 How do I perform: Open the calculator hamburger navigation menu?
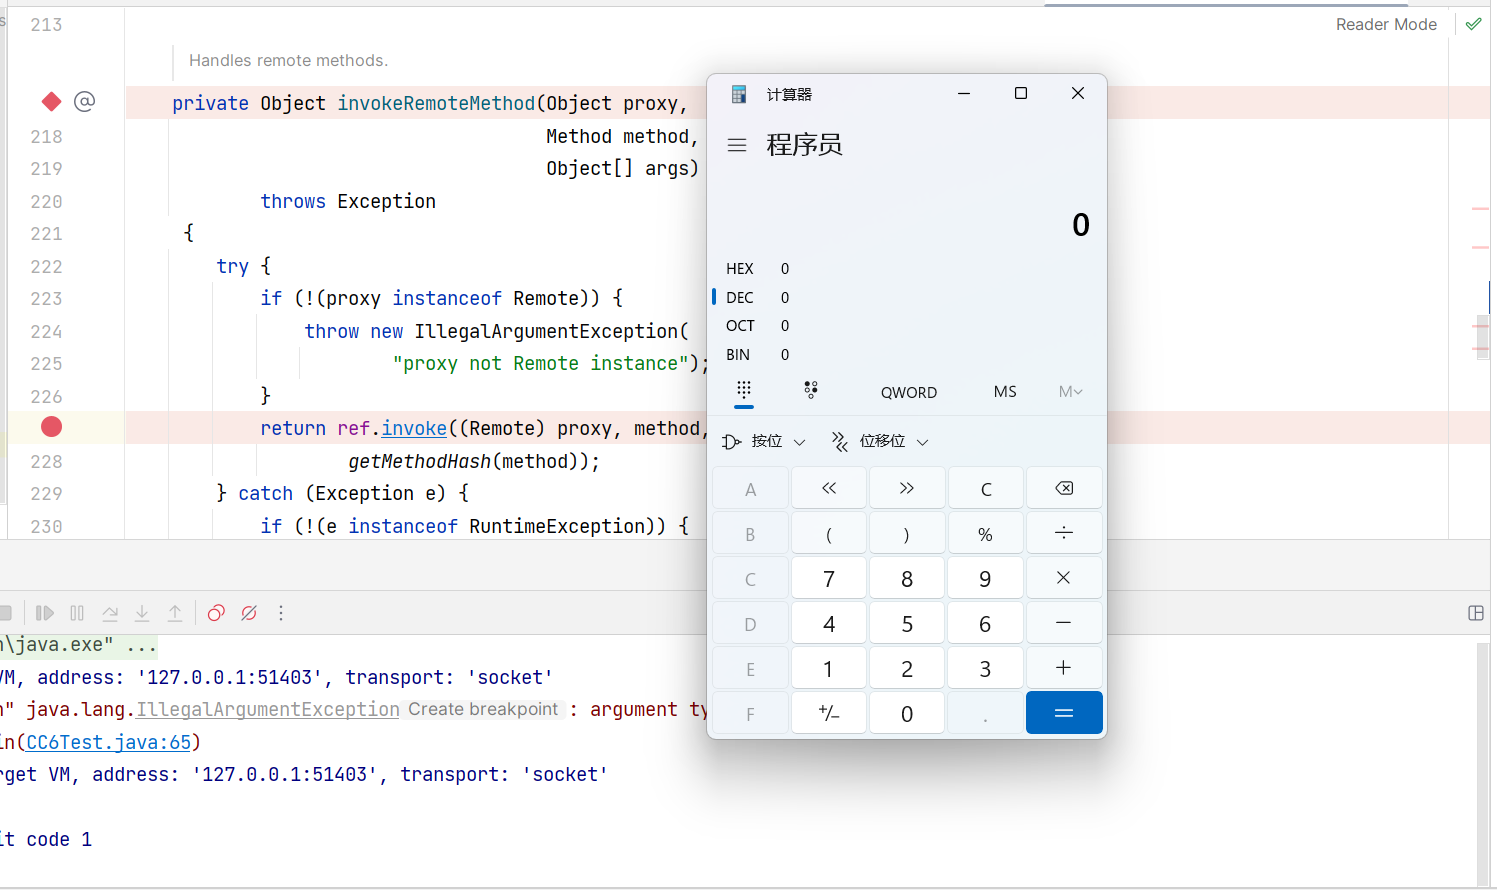pyautogui.click(x=737, y=145)
